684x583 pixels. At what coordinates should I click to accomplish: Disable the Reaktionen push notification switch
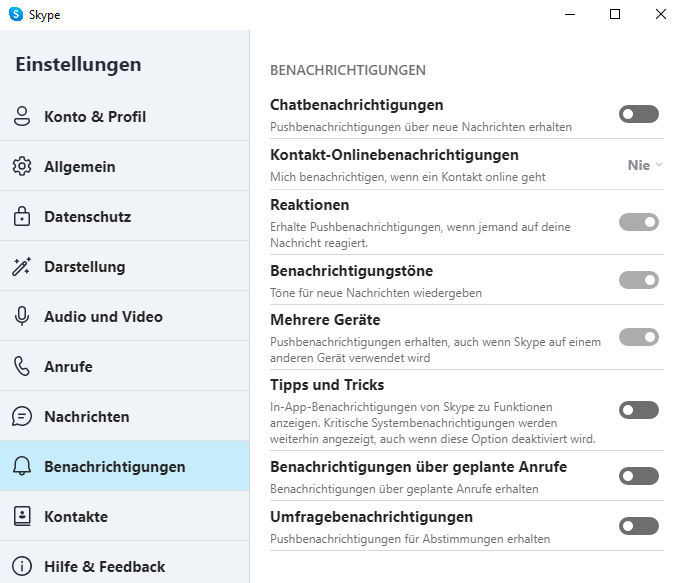pyautogui.click(x=639, y=222)
